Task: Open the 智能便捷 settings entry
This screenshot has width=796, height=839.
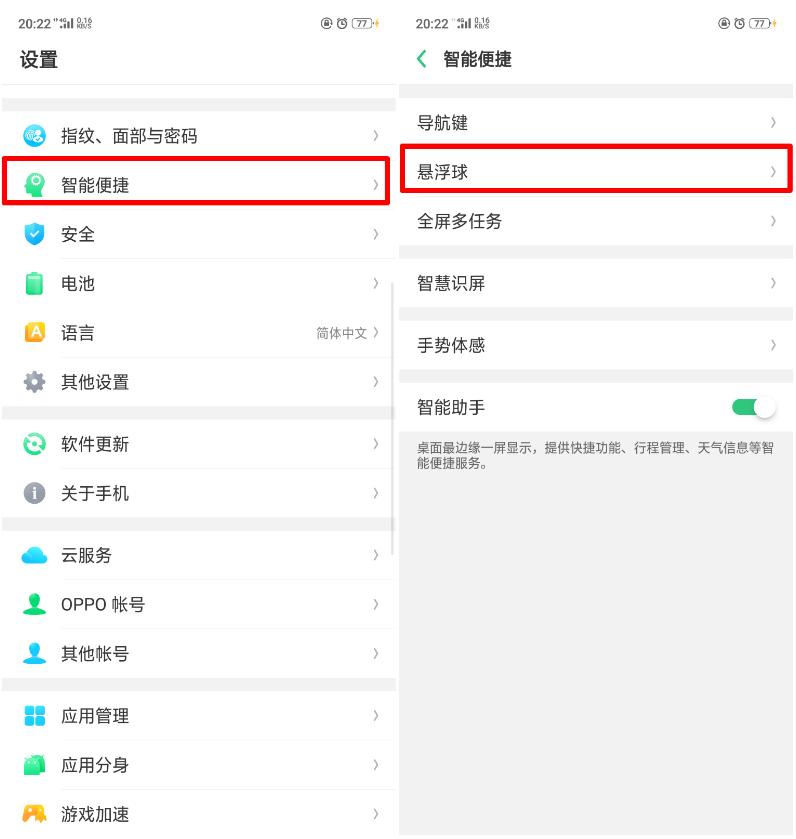Action: click(196, 181)
